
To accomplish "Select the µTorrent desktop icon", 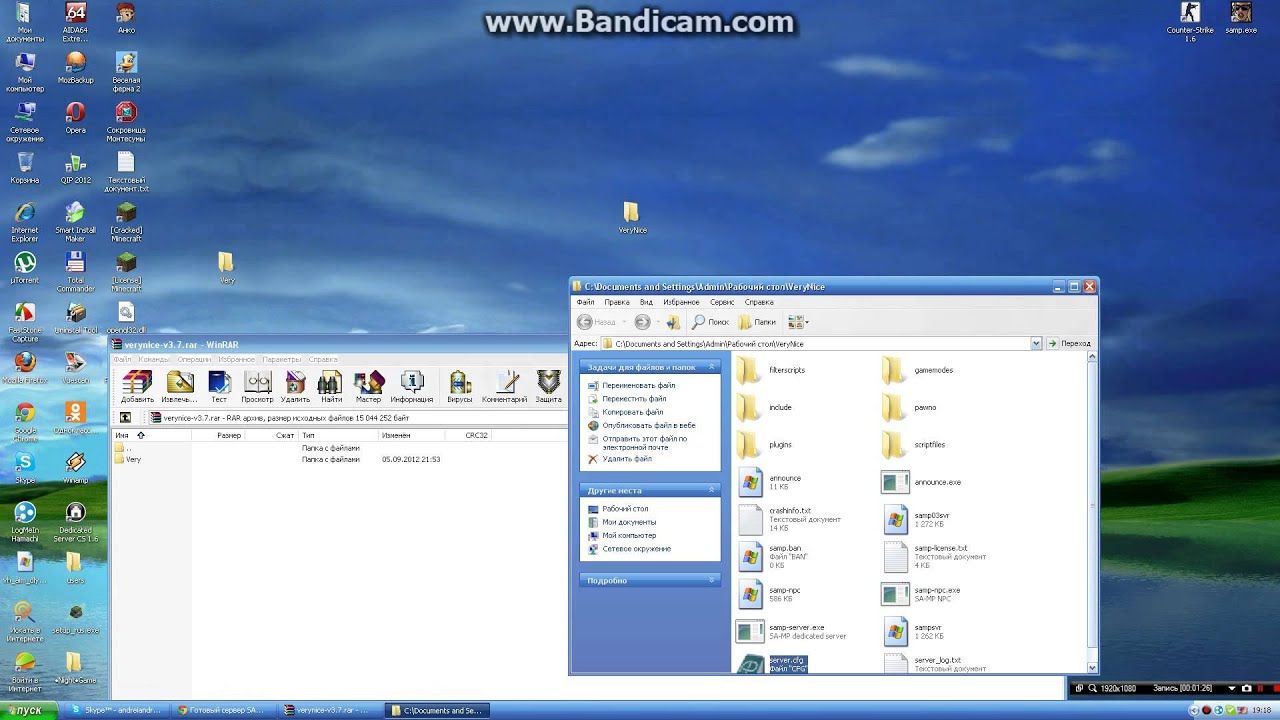I will coord(25,267).
